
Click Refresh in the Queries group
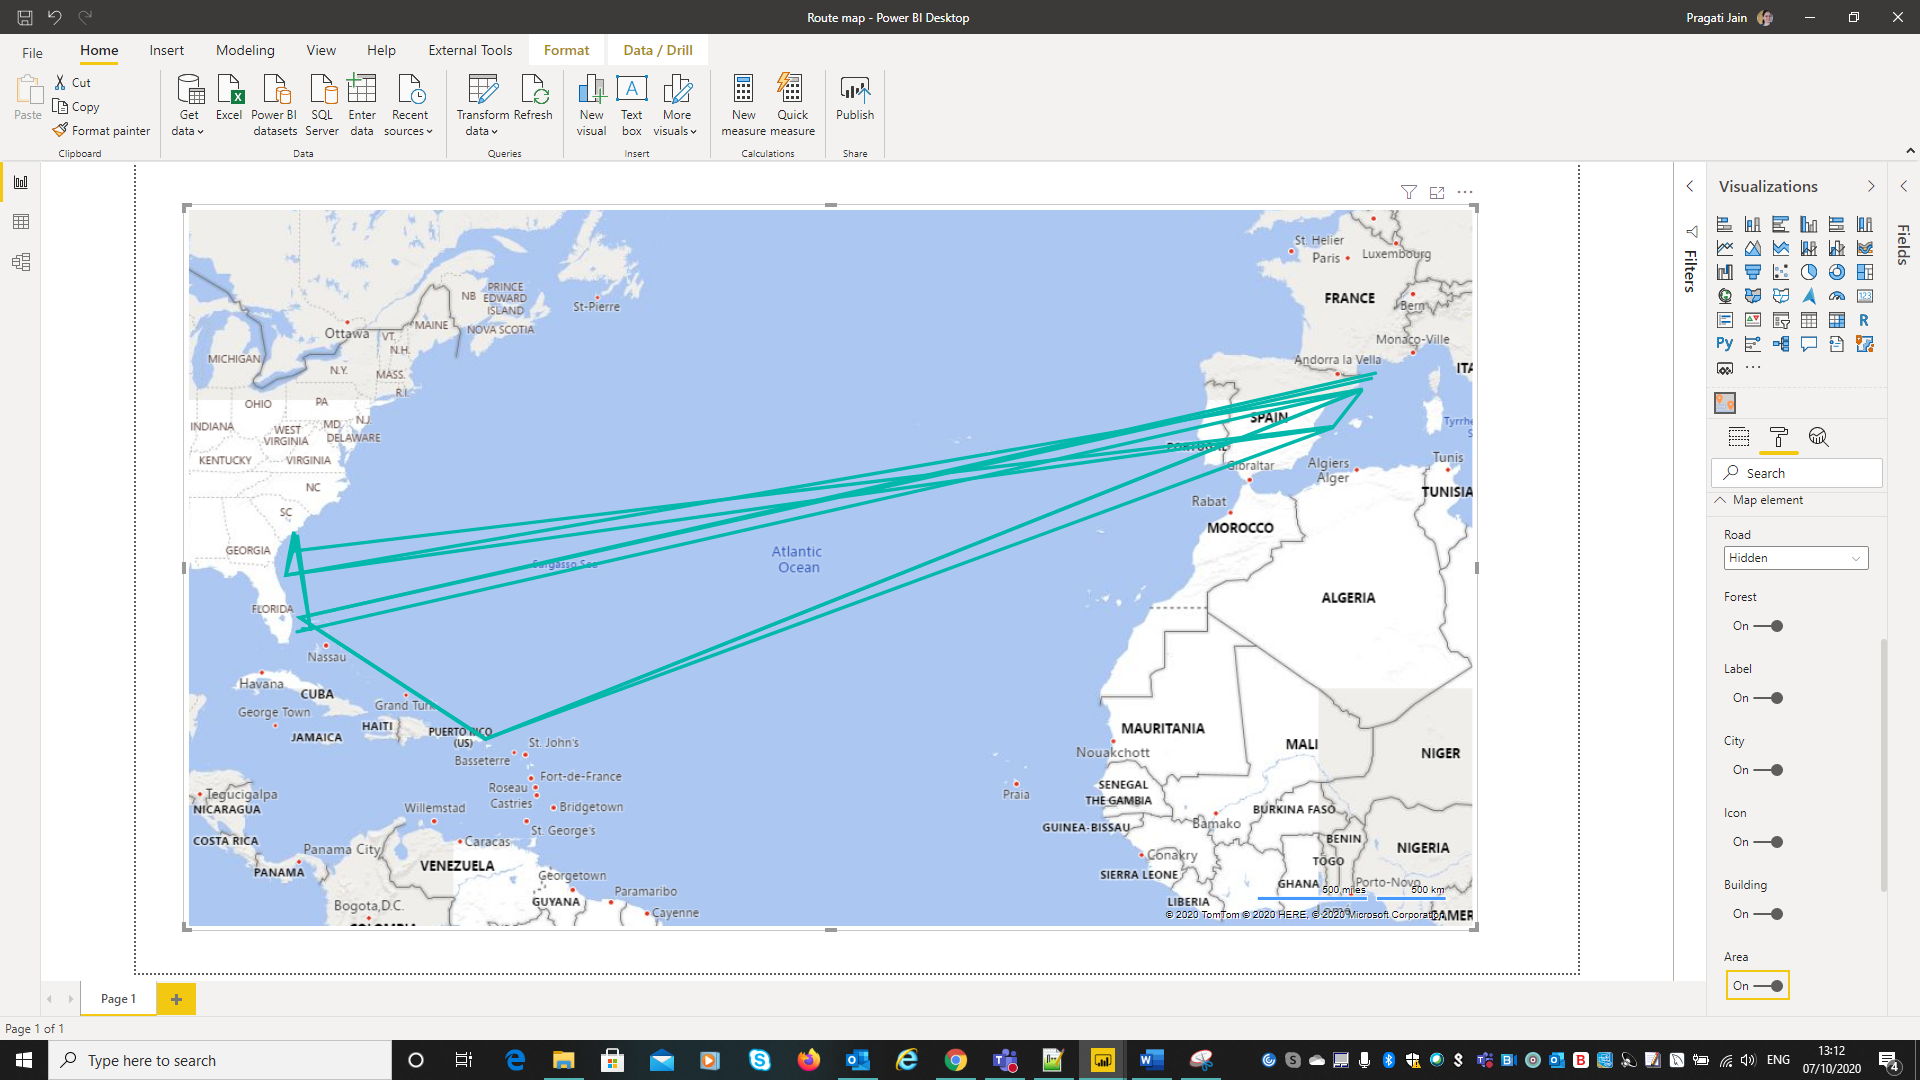pos(533,98)
